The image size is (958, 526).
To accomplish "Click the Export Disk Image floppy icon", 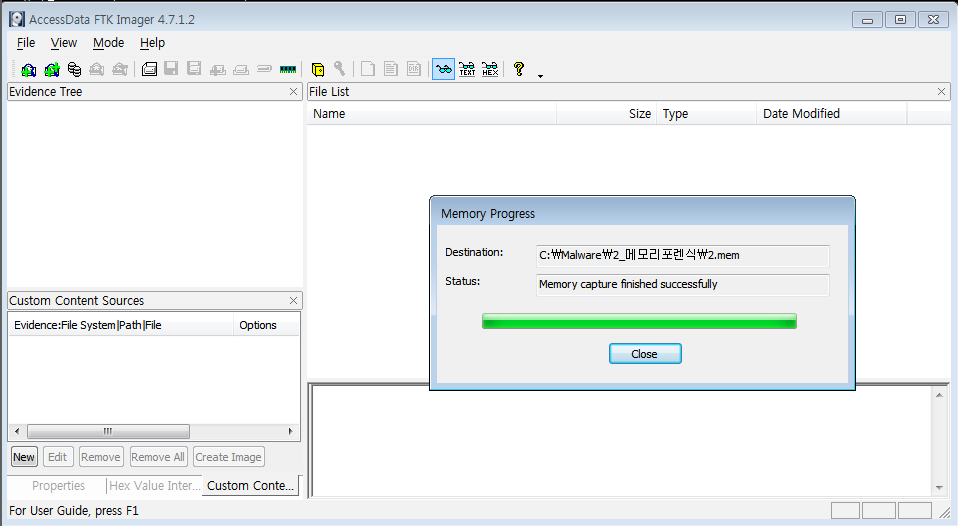I will coord(171,69).
